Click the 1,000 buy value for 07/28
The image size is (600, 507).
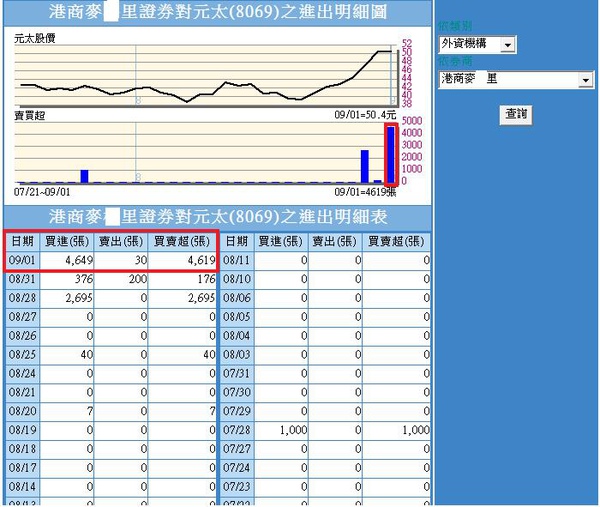(293, 430)
